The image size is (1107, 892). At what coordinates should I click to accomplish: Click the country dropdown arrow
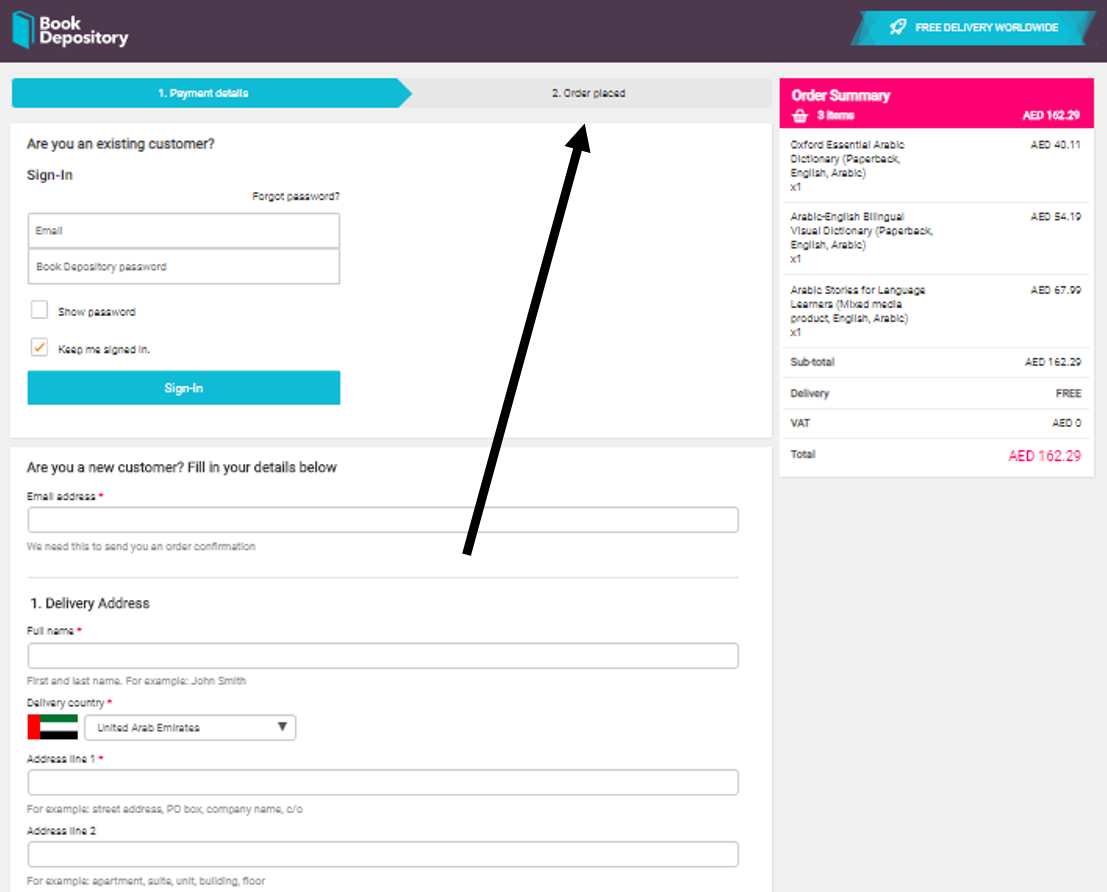click(x=283, y=727)
